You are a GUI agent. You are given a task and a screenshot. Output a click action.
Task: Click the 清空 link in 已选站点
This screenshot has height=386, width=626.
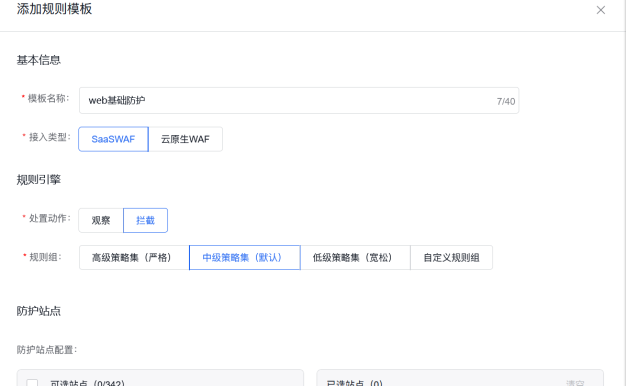575,383
